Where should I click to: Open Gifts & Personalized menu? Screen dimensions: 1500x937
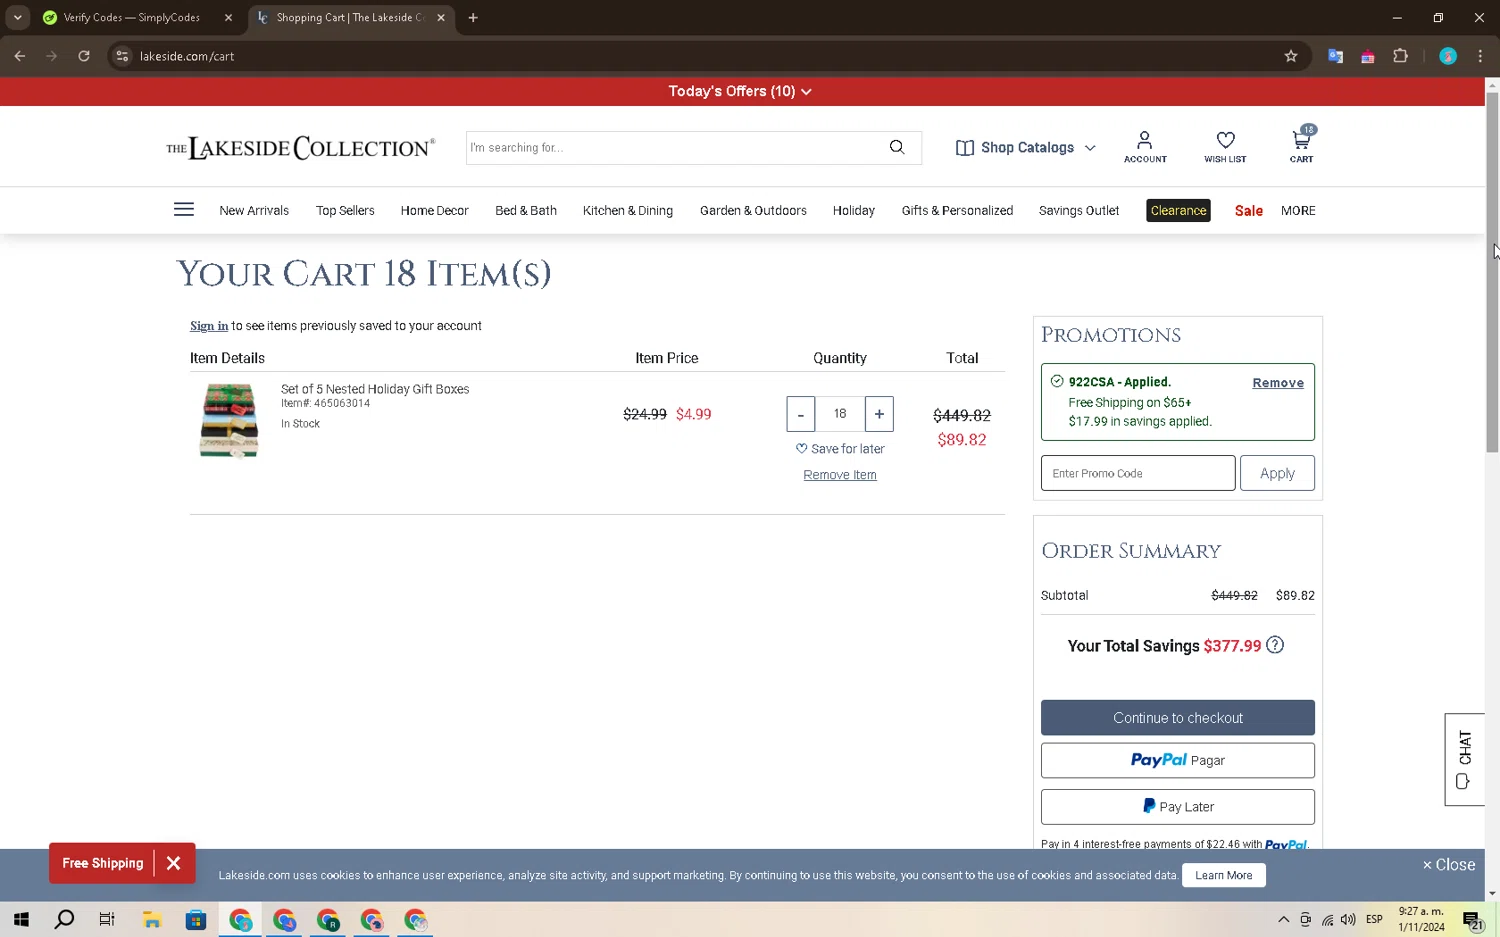pyautogui.click(x=957, y=210)
